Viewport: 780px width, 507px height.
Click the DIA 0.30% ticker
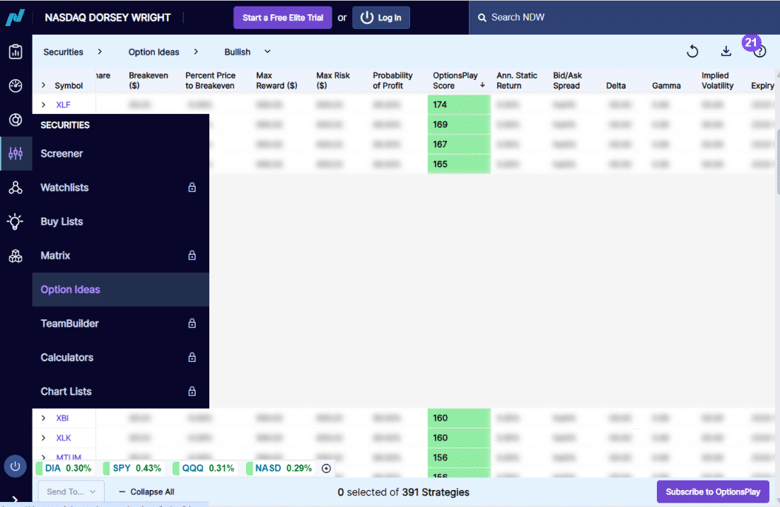[x=64, y=468]
